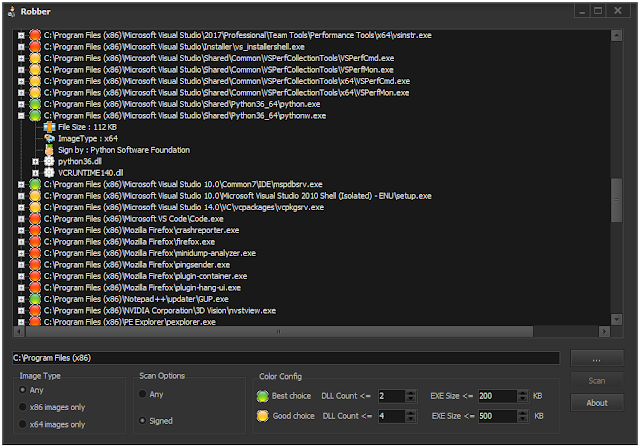Expand the vsinstr.exe tree node

21,35
